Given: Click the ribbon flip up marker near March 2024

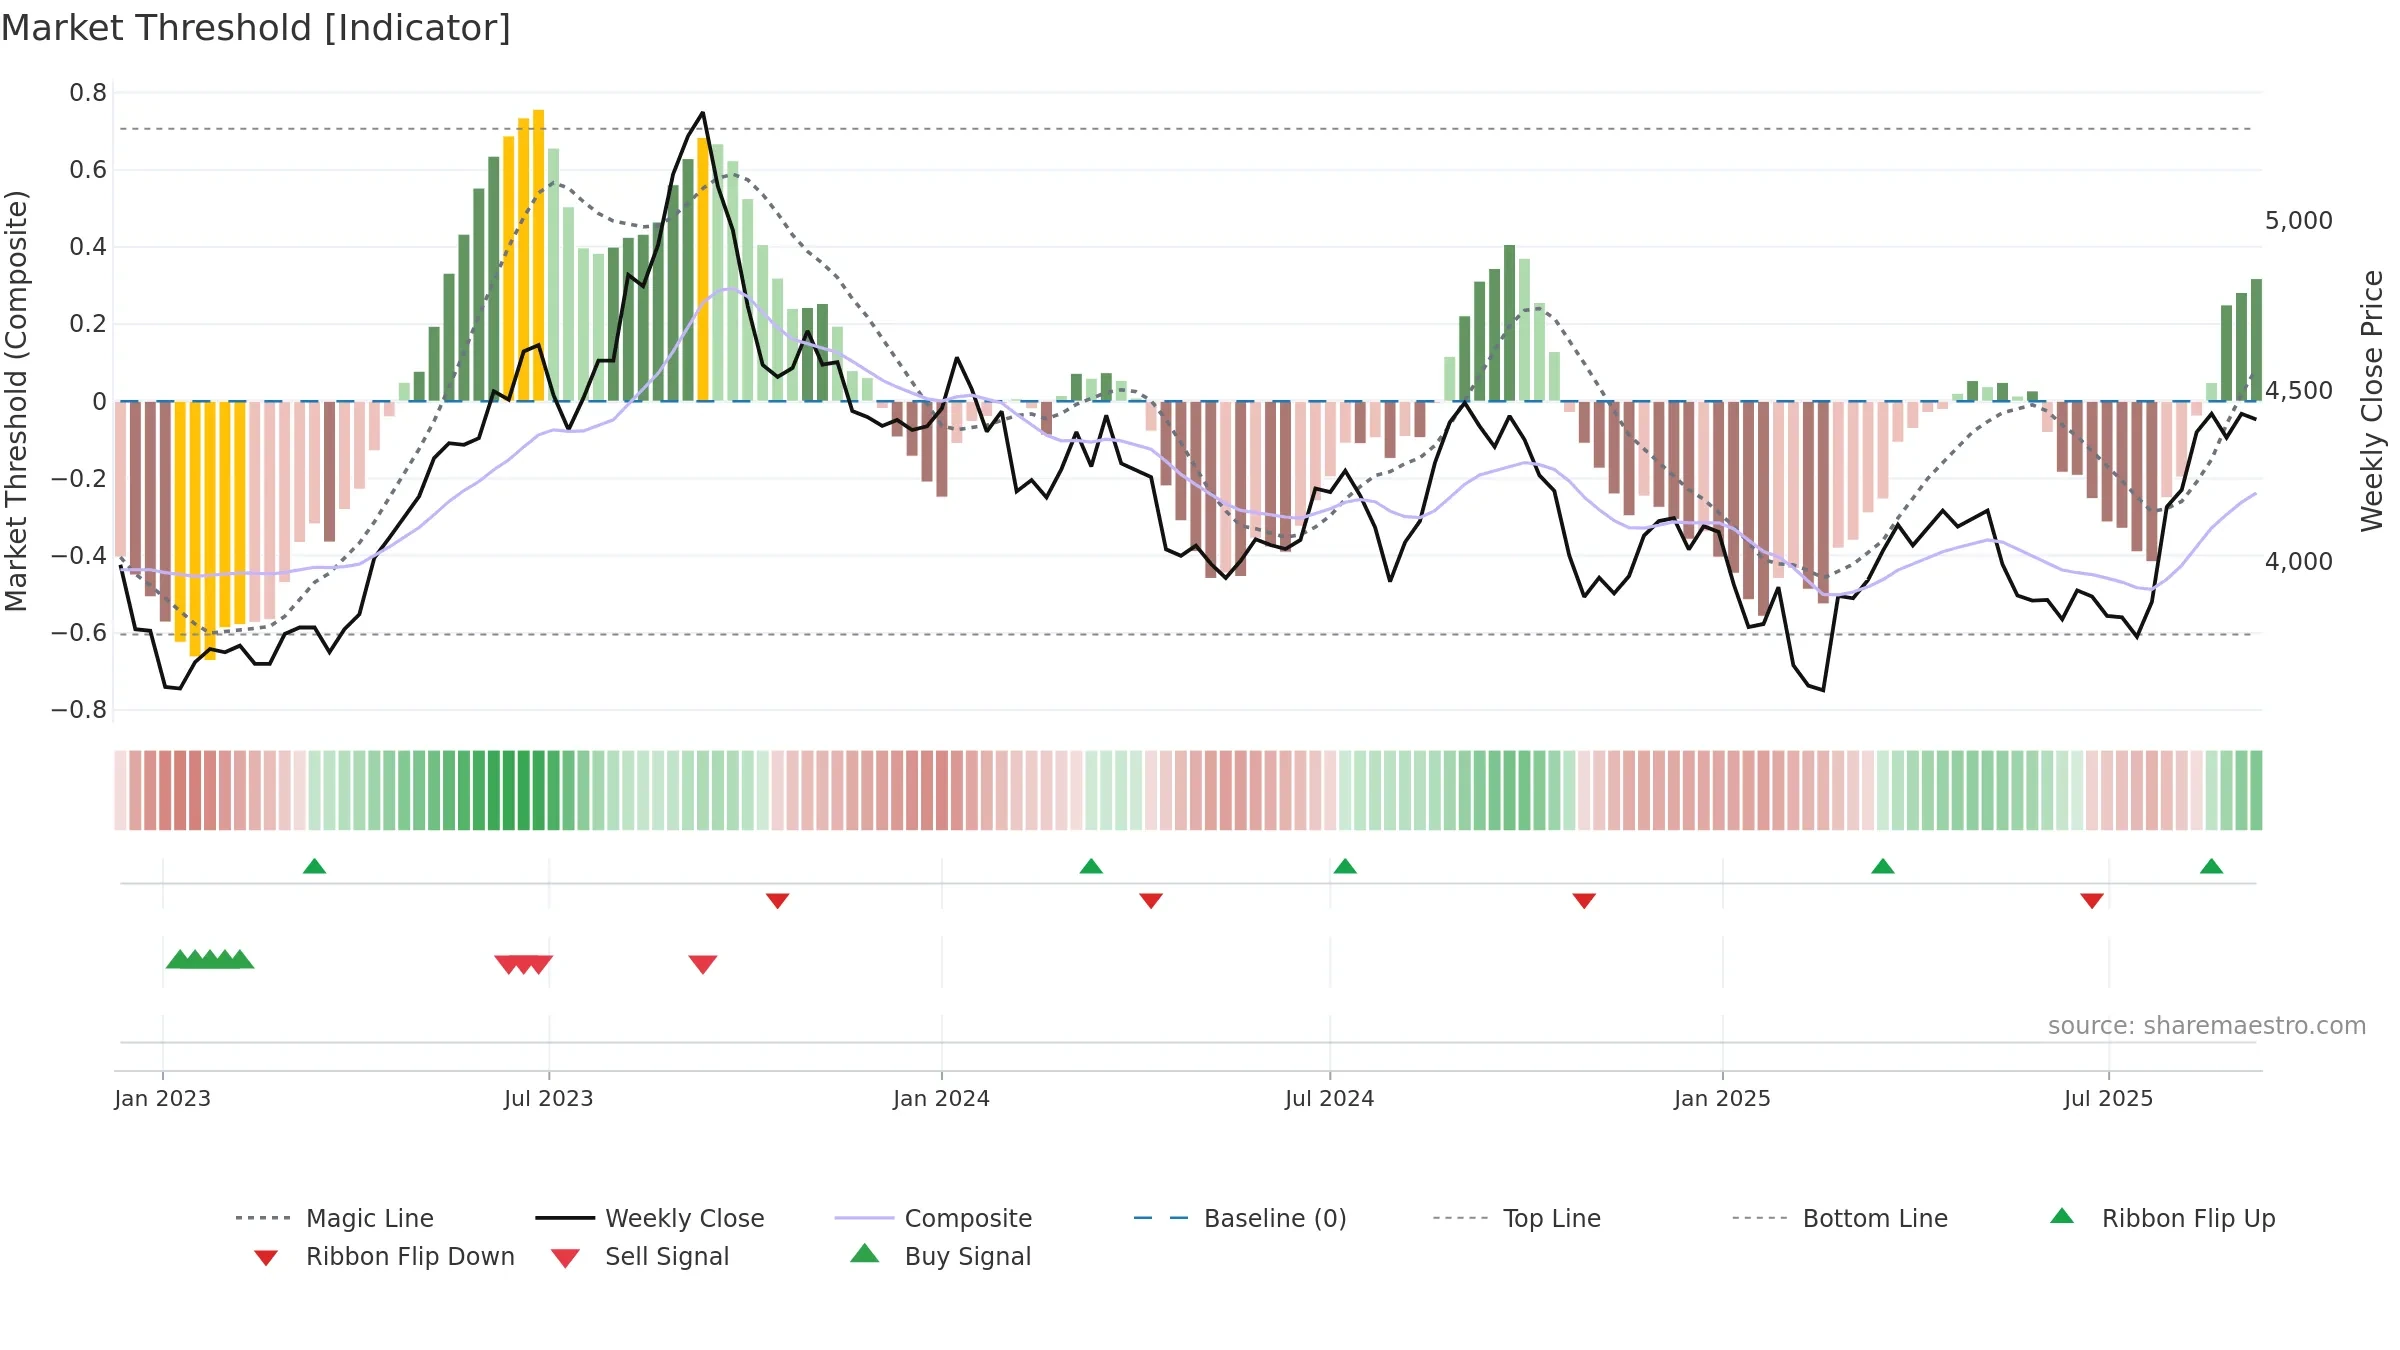Looking at the screenshot, I should [1091, 866].
